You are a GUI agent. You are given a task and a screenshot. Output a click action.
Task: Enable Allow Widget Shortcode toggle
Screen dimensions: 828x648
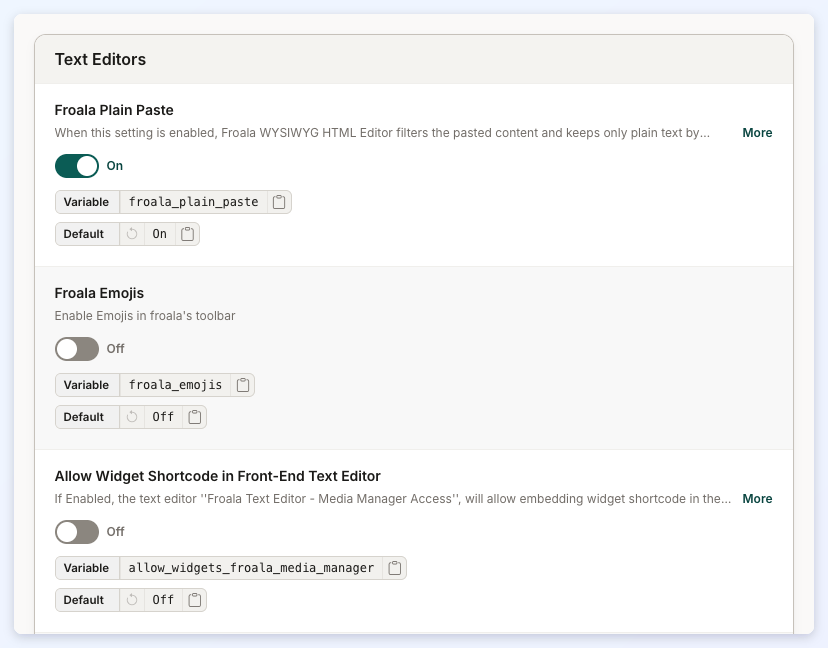(x=77, y=532)
